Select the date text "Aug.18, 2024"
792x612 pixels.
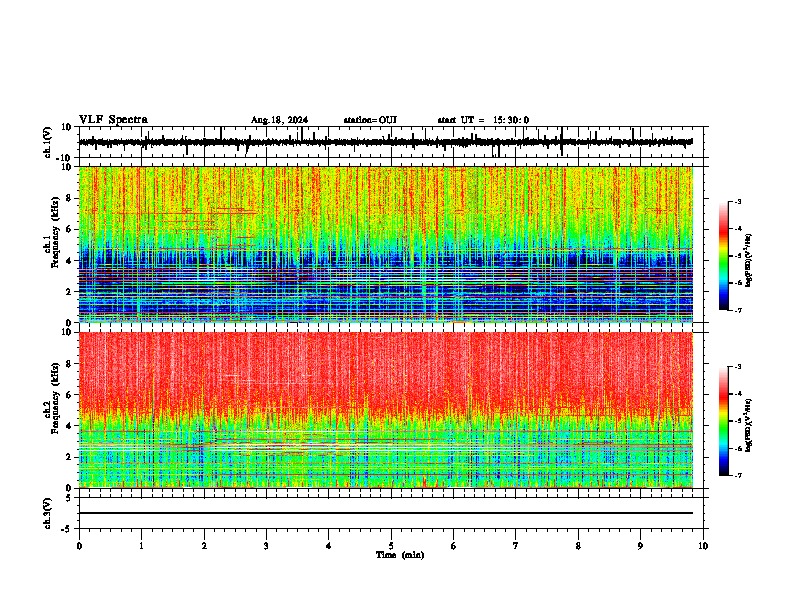[x=279, y=120]
